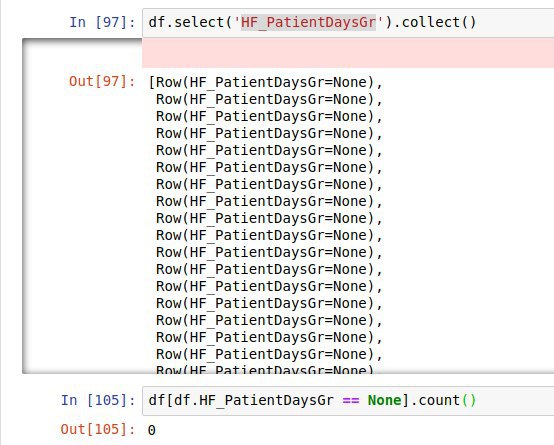Image resolution: width=554 pixels, height=445 pixels.
Task: Click the .collect() call in cell 97
Action: 435,22
